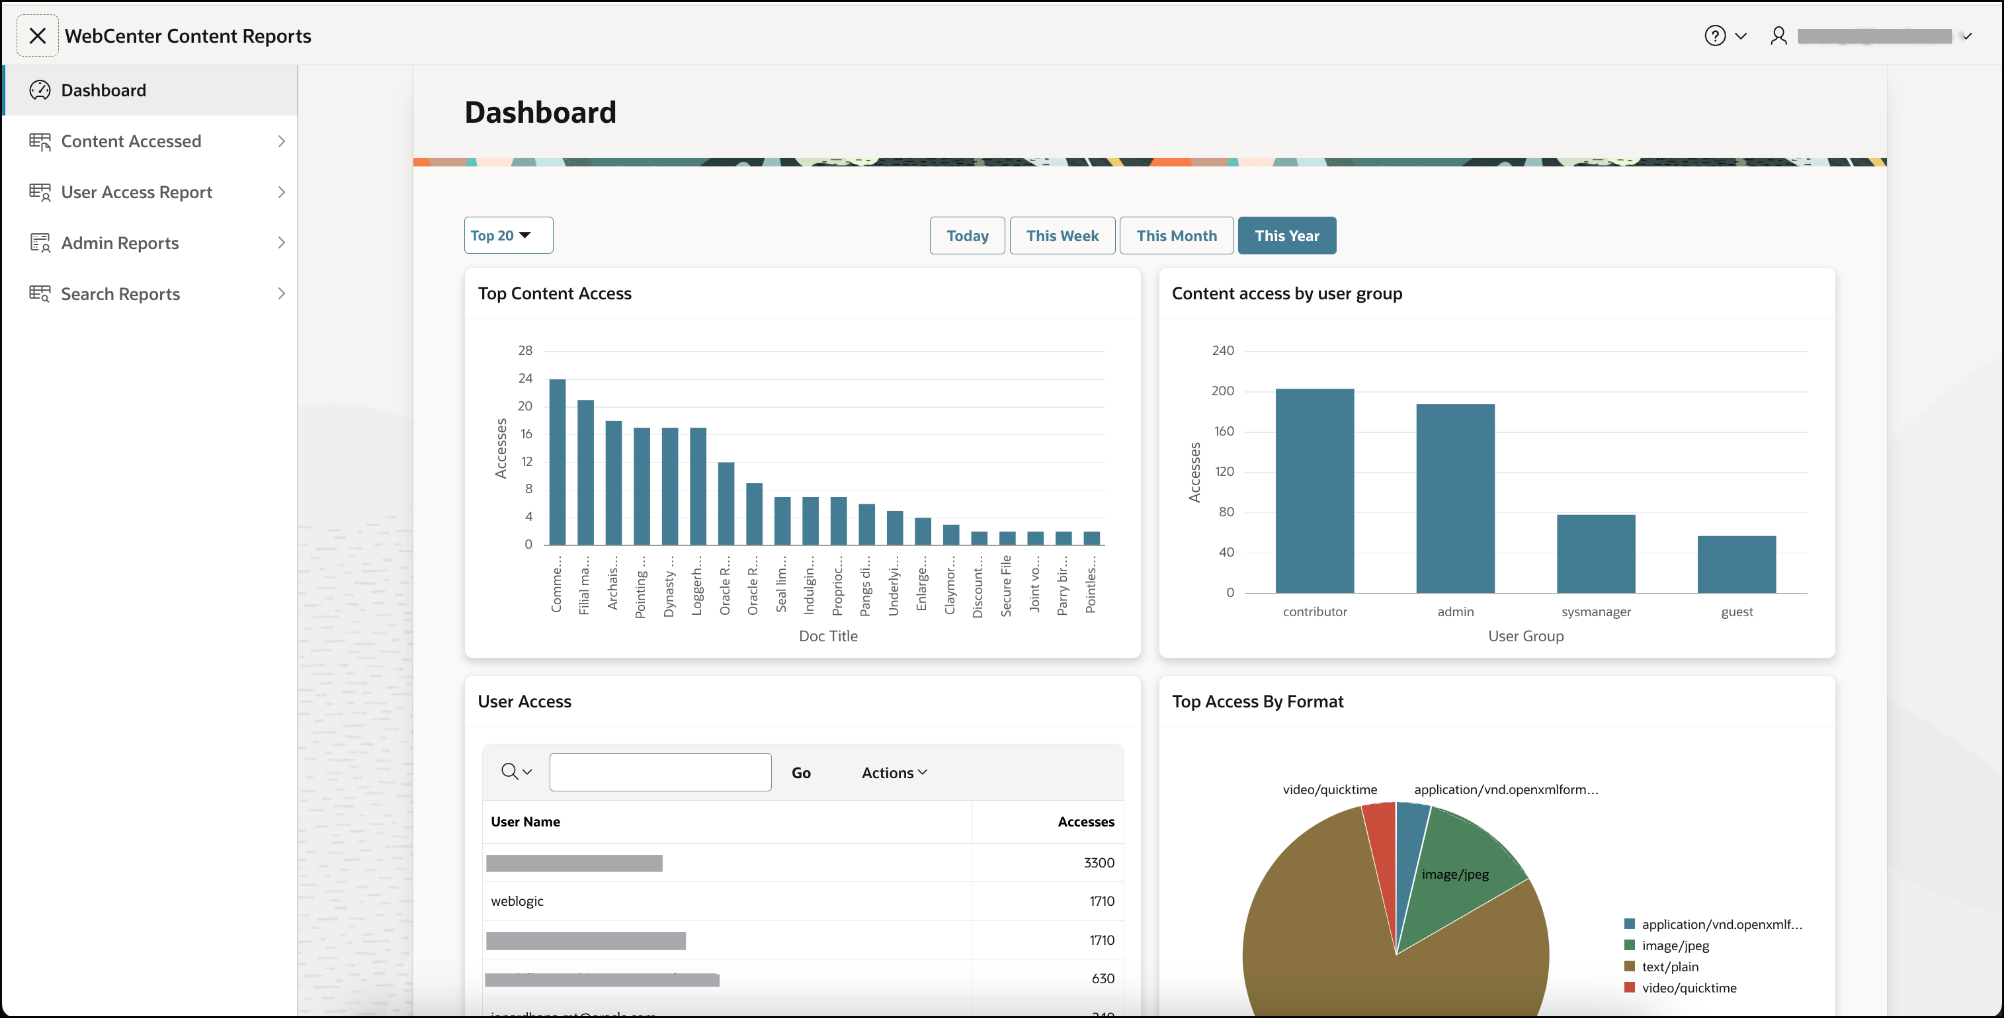
Task: Filter dashboard by Today
Action: pos(967,236)
